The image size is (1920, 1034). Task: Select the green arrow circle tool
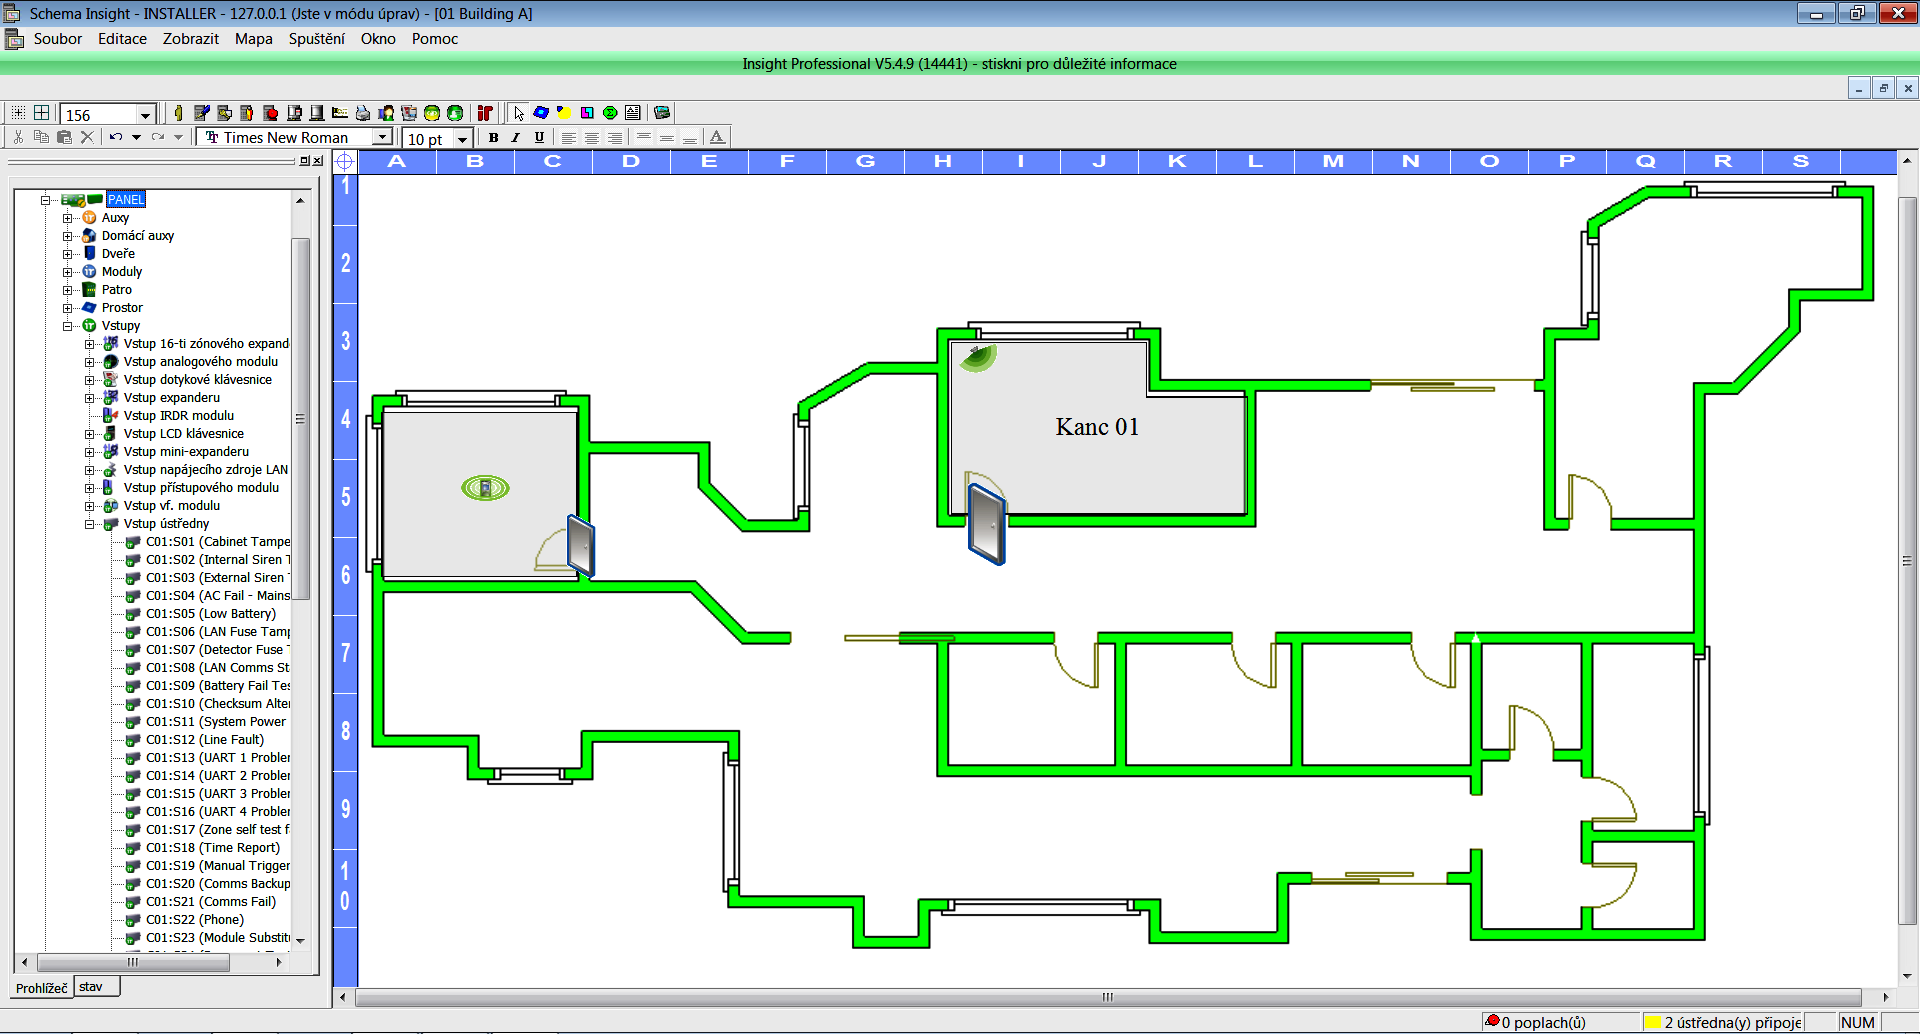454,113
